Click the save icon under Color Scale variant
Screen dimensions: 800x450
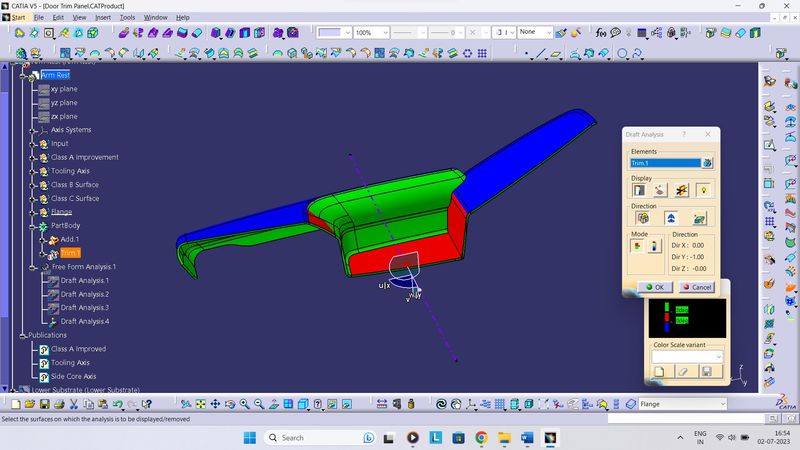[707, 371]
